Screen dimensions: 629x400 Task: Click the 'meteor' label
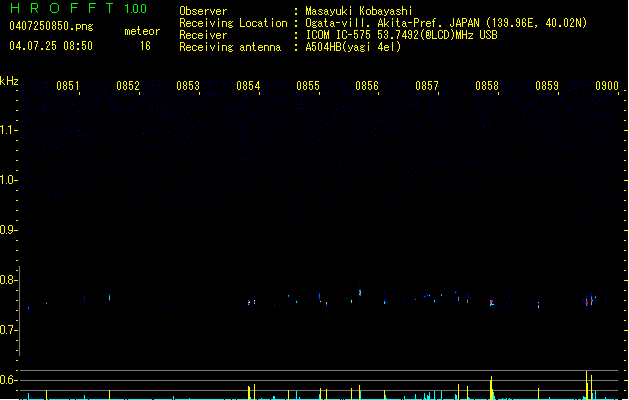click(x=142, y=31)
